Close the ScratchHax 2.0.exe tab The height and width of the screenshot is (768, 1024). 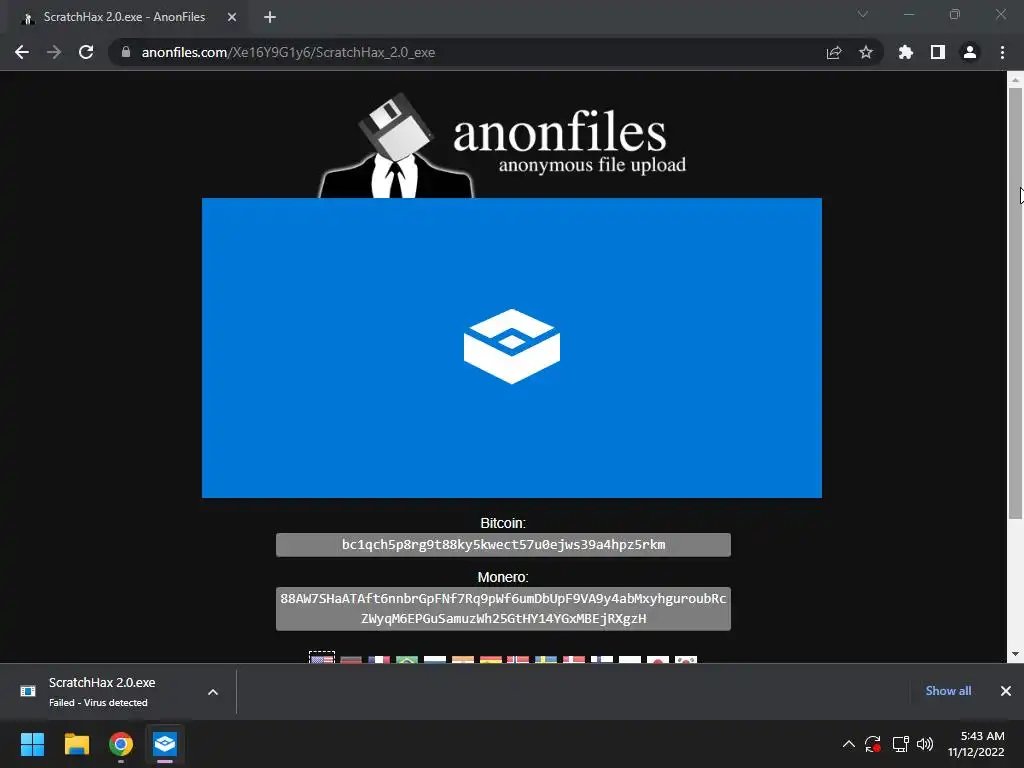point(232,17)
